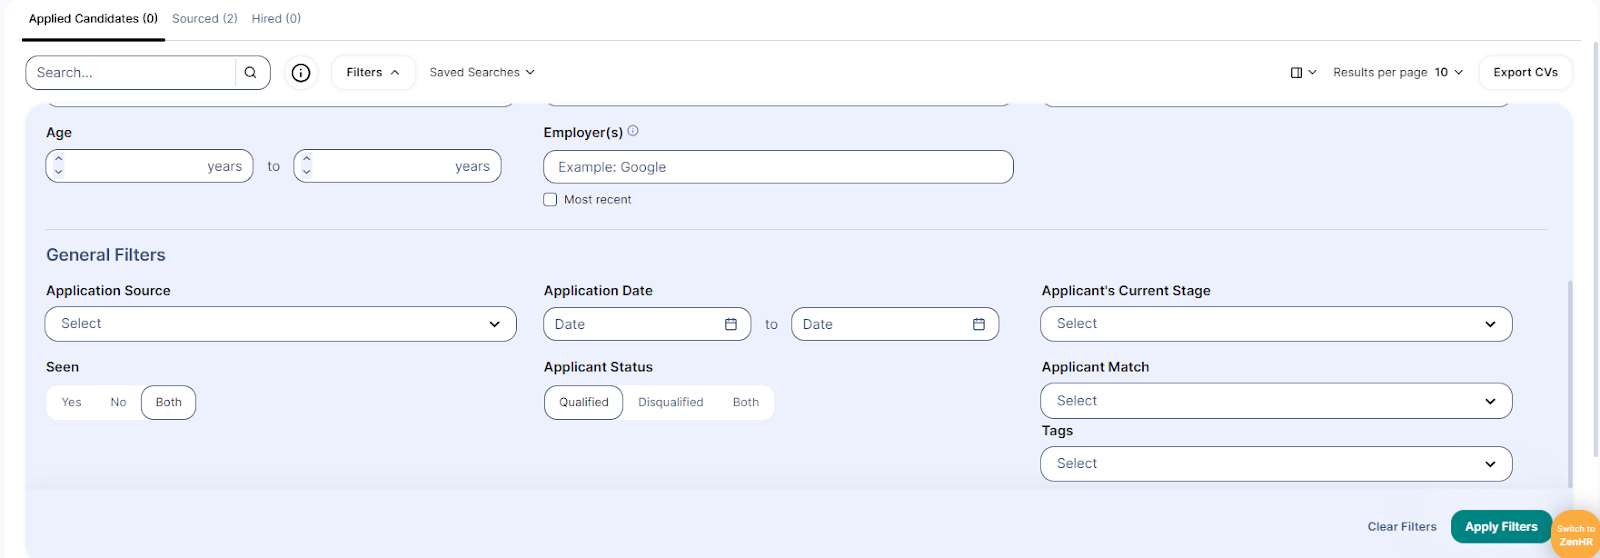
Task: Click the filter panel vertical scrollbar
Action: (1570, 383)
